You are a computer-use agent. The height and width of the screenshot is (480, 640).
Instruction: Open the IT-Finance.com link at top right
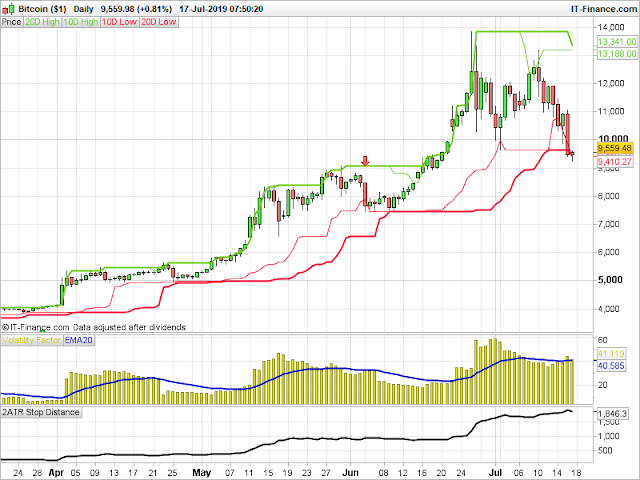[603, 9]
